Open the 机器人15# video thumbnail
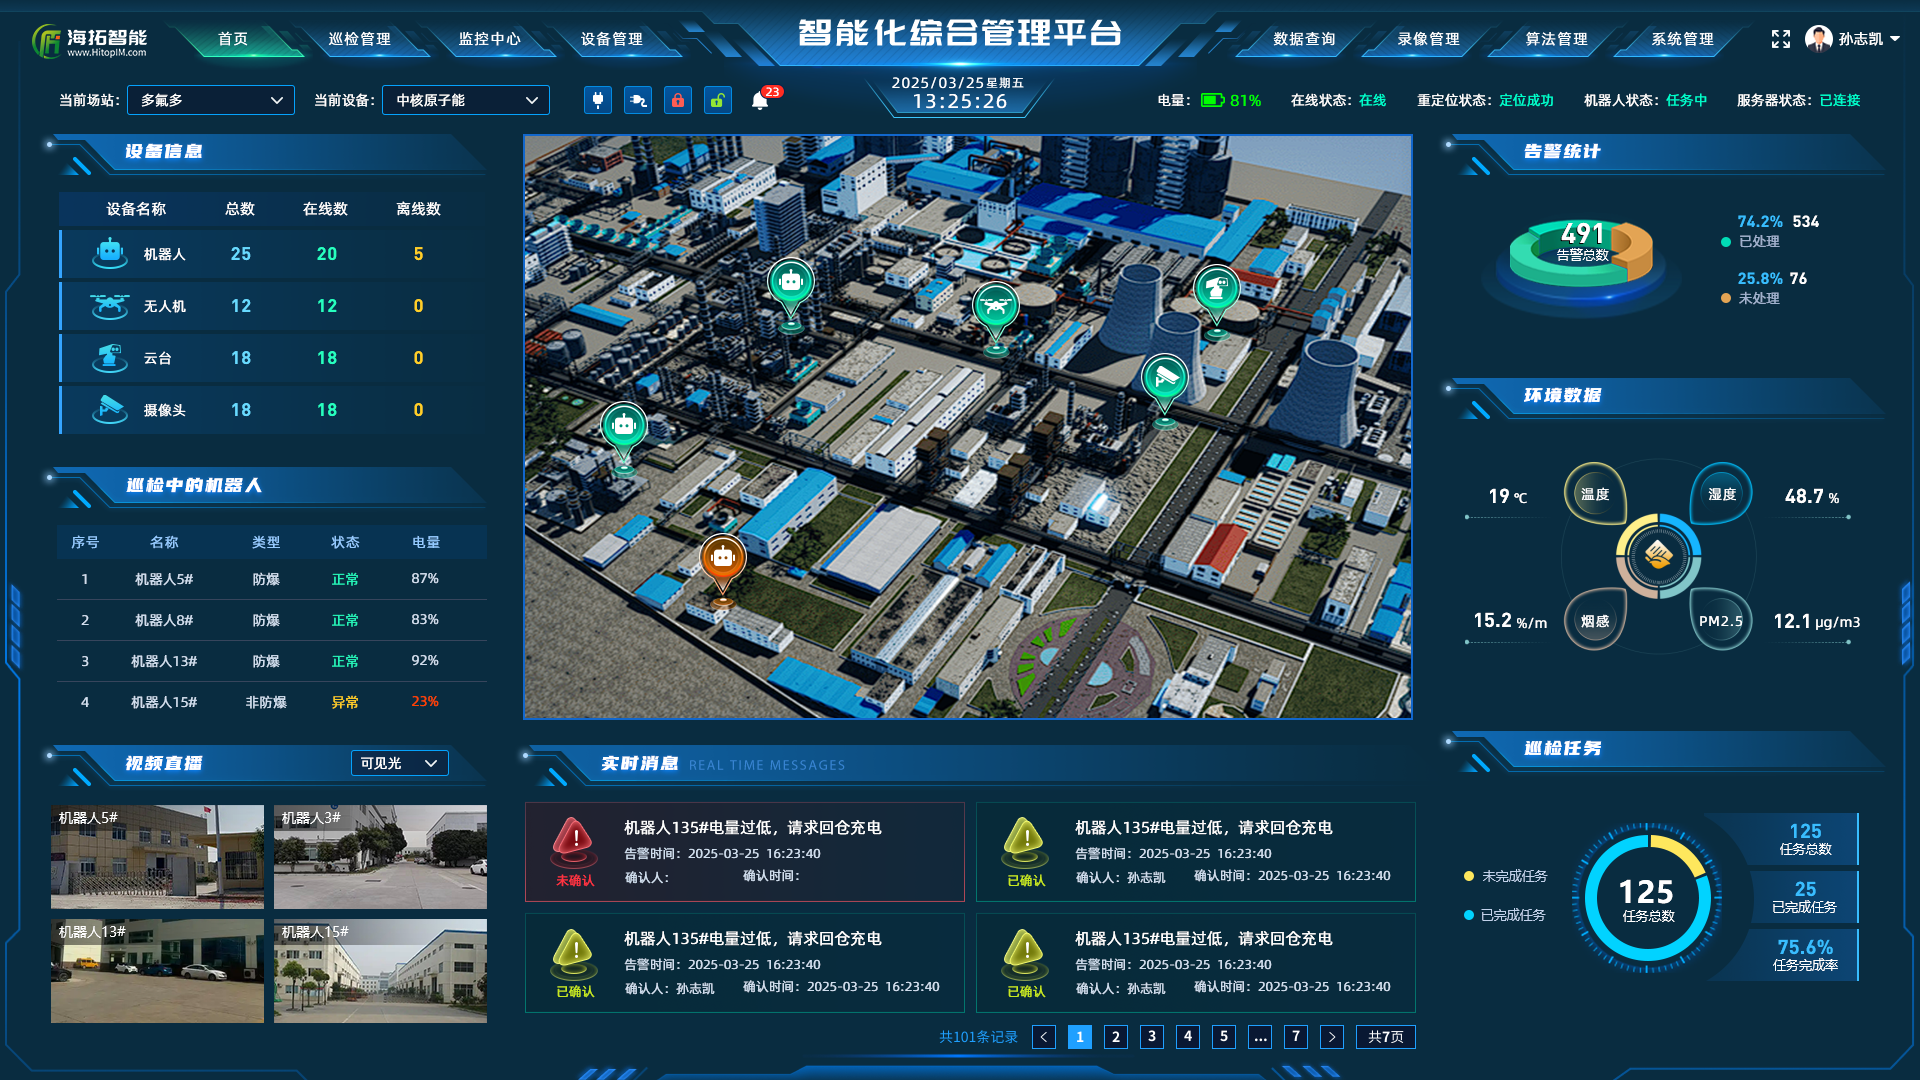Screen dimensions: 1920x1080 [380, 970]
